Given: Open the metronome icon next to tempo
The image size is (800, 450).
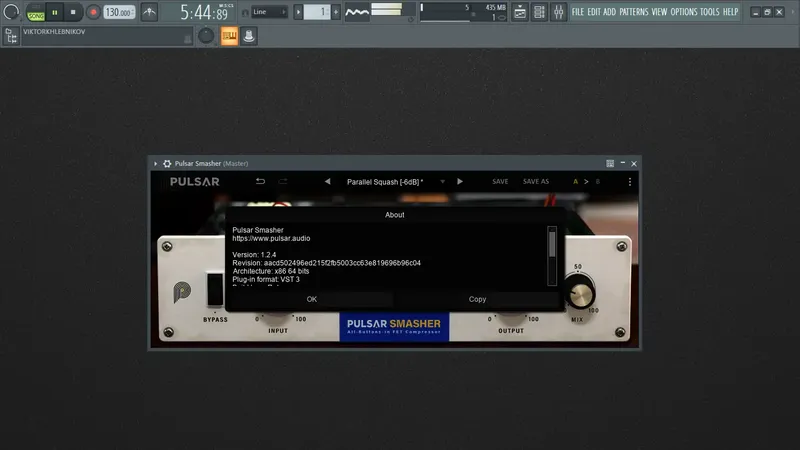Looking at the screenshot, I should point(149,12).
